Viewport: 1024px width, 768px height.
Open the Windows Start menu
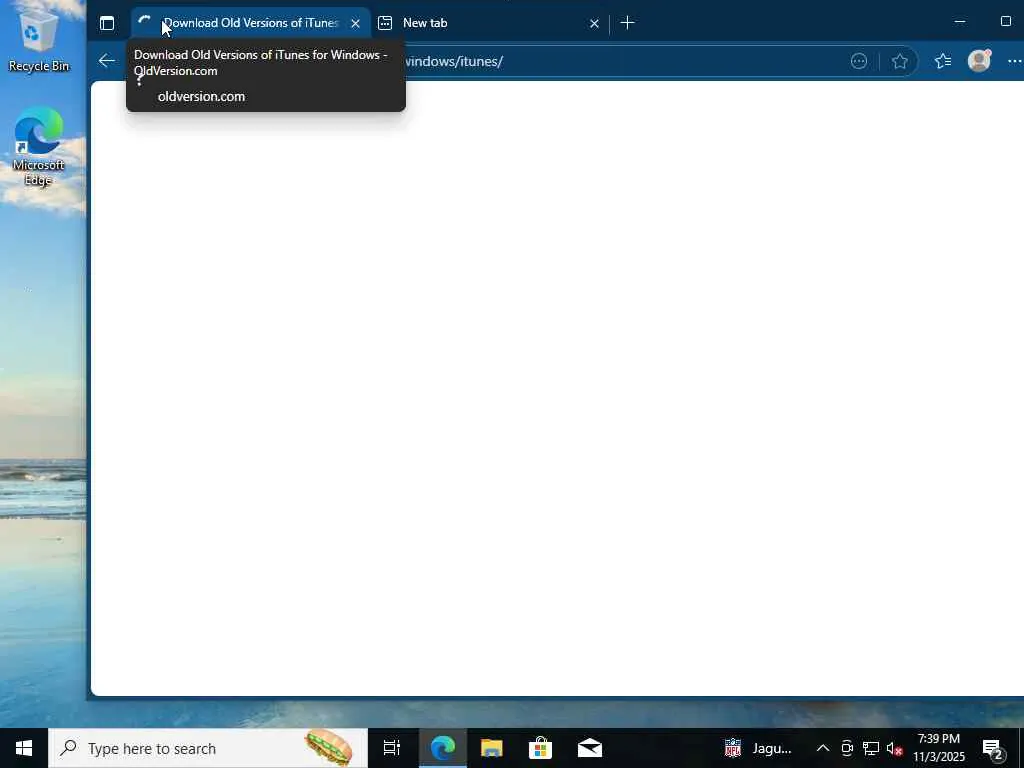click(24, 748)
